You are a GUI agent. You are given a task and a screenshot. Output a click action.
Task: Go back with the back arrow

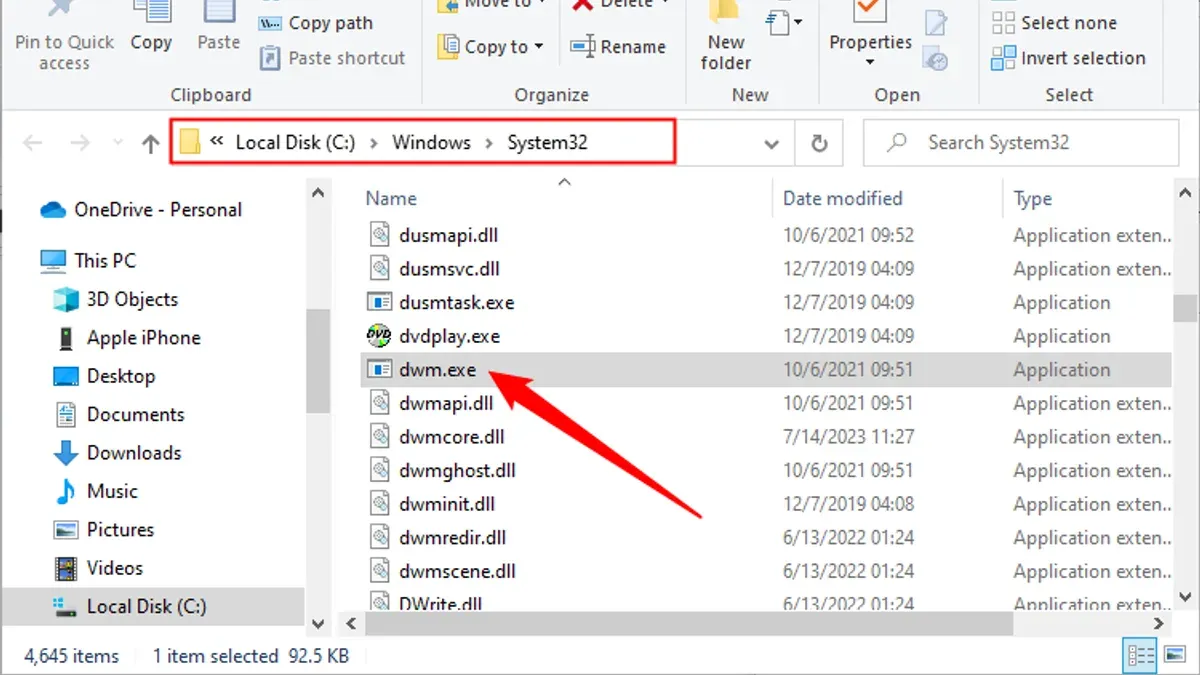32,143
